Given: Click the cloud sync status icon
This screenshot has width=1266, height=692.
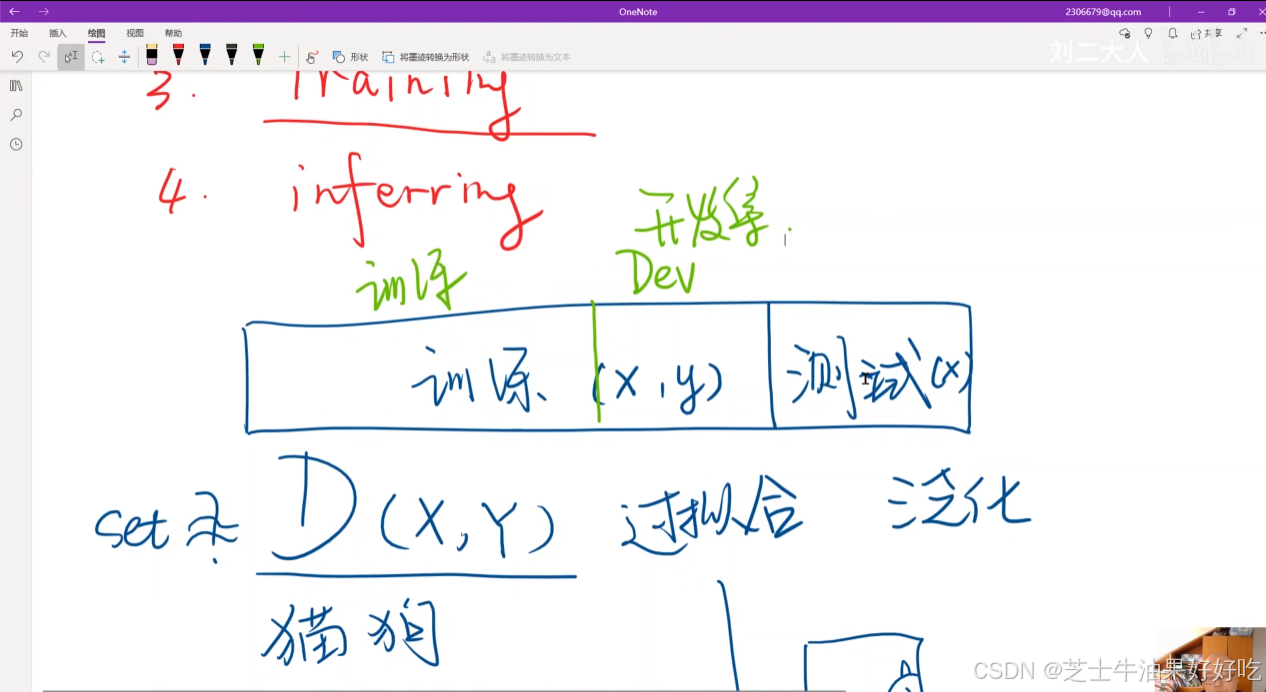Looking at the screenshot, I should pos(1125,33).
